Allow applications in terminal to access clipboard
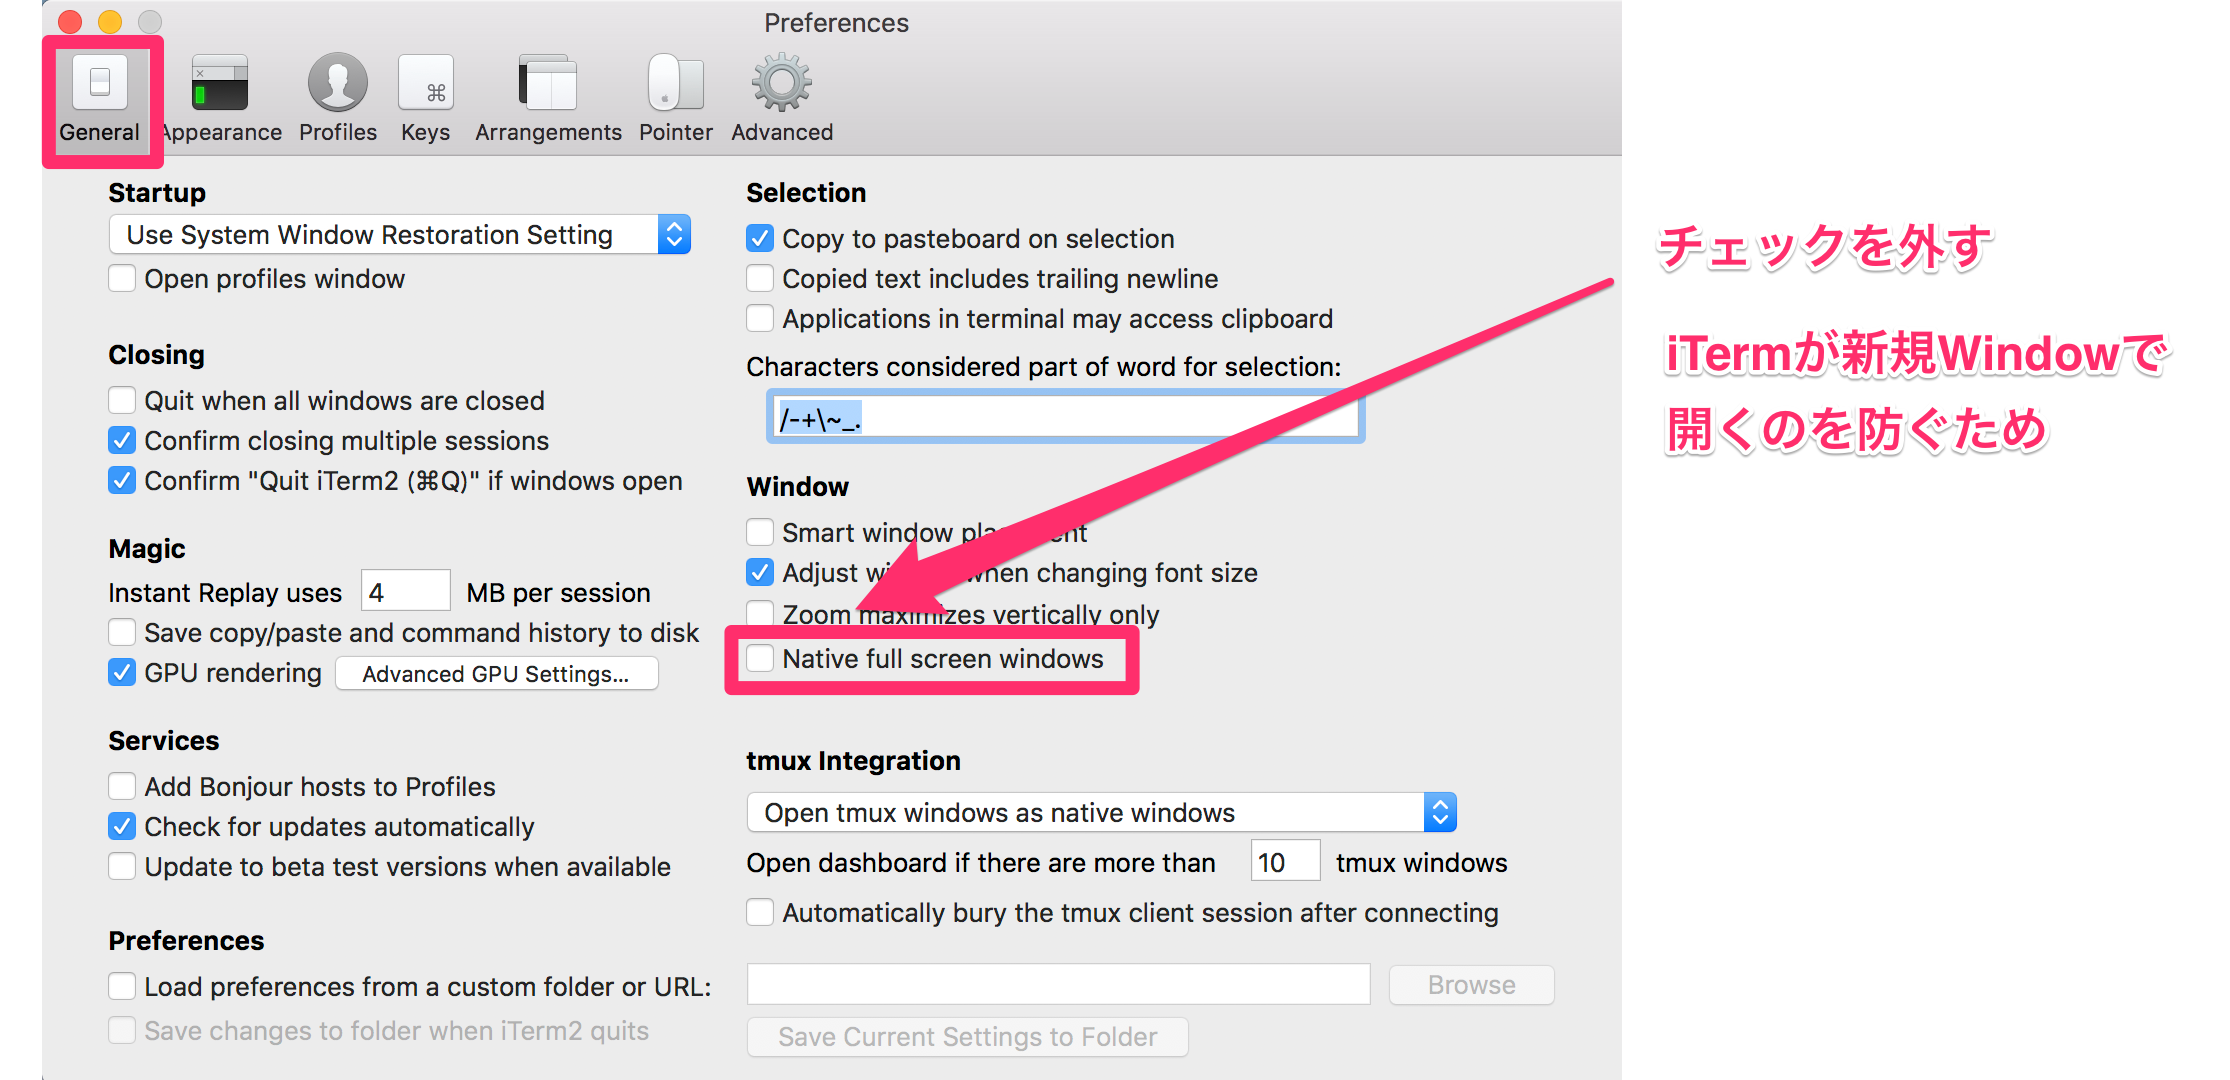The width and height of the screenshot is (2230, 1080). [760, 318]
